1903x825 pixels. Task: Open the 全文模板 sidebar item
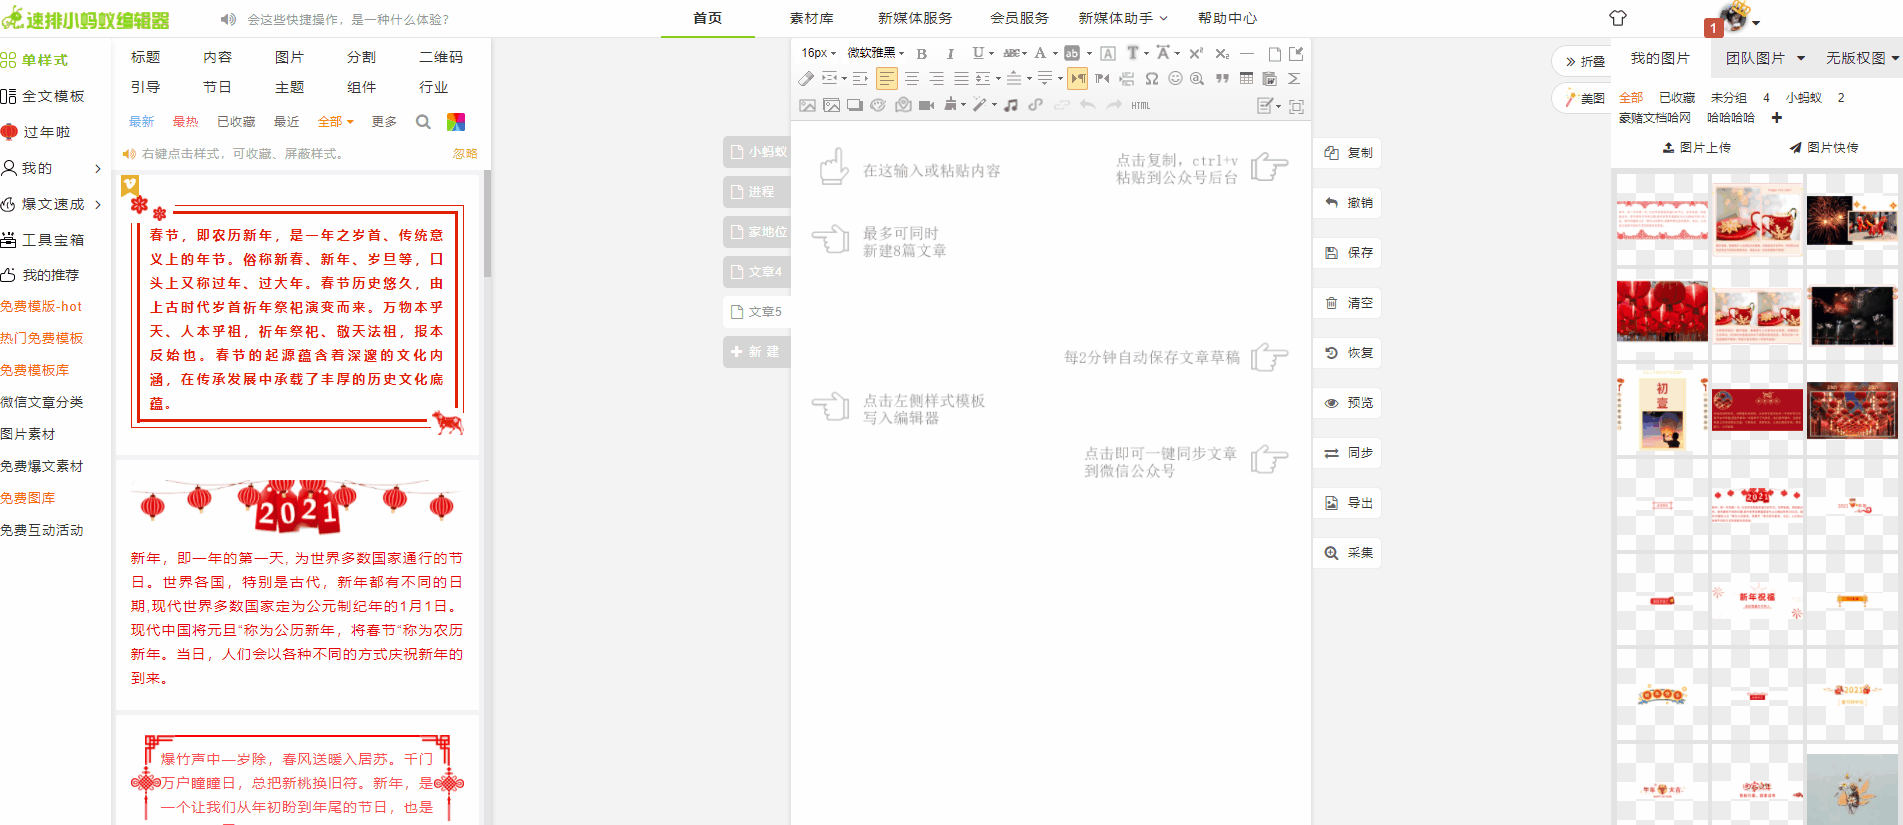(x=43, y=96)
